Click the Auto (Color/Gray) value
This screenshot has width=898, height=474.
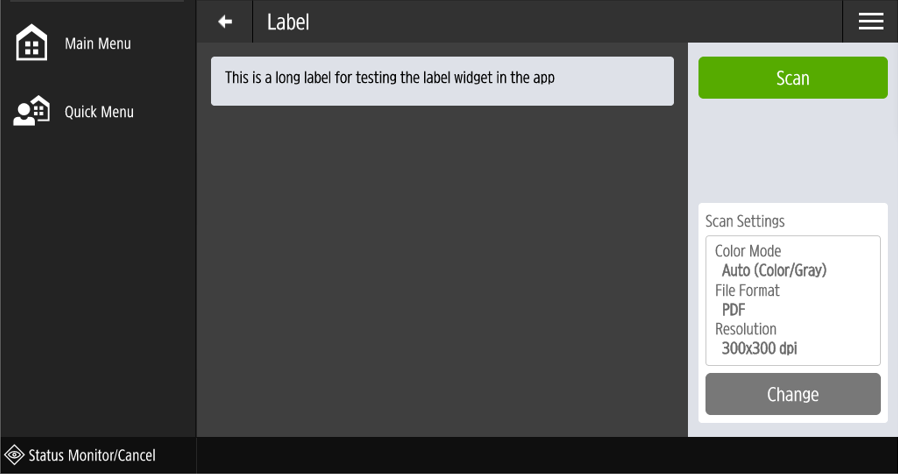(774, 270)
